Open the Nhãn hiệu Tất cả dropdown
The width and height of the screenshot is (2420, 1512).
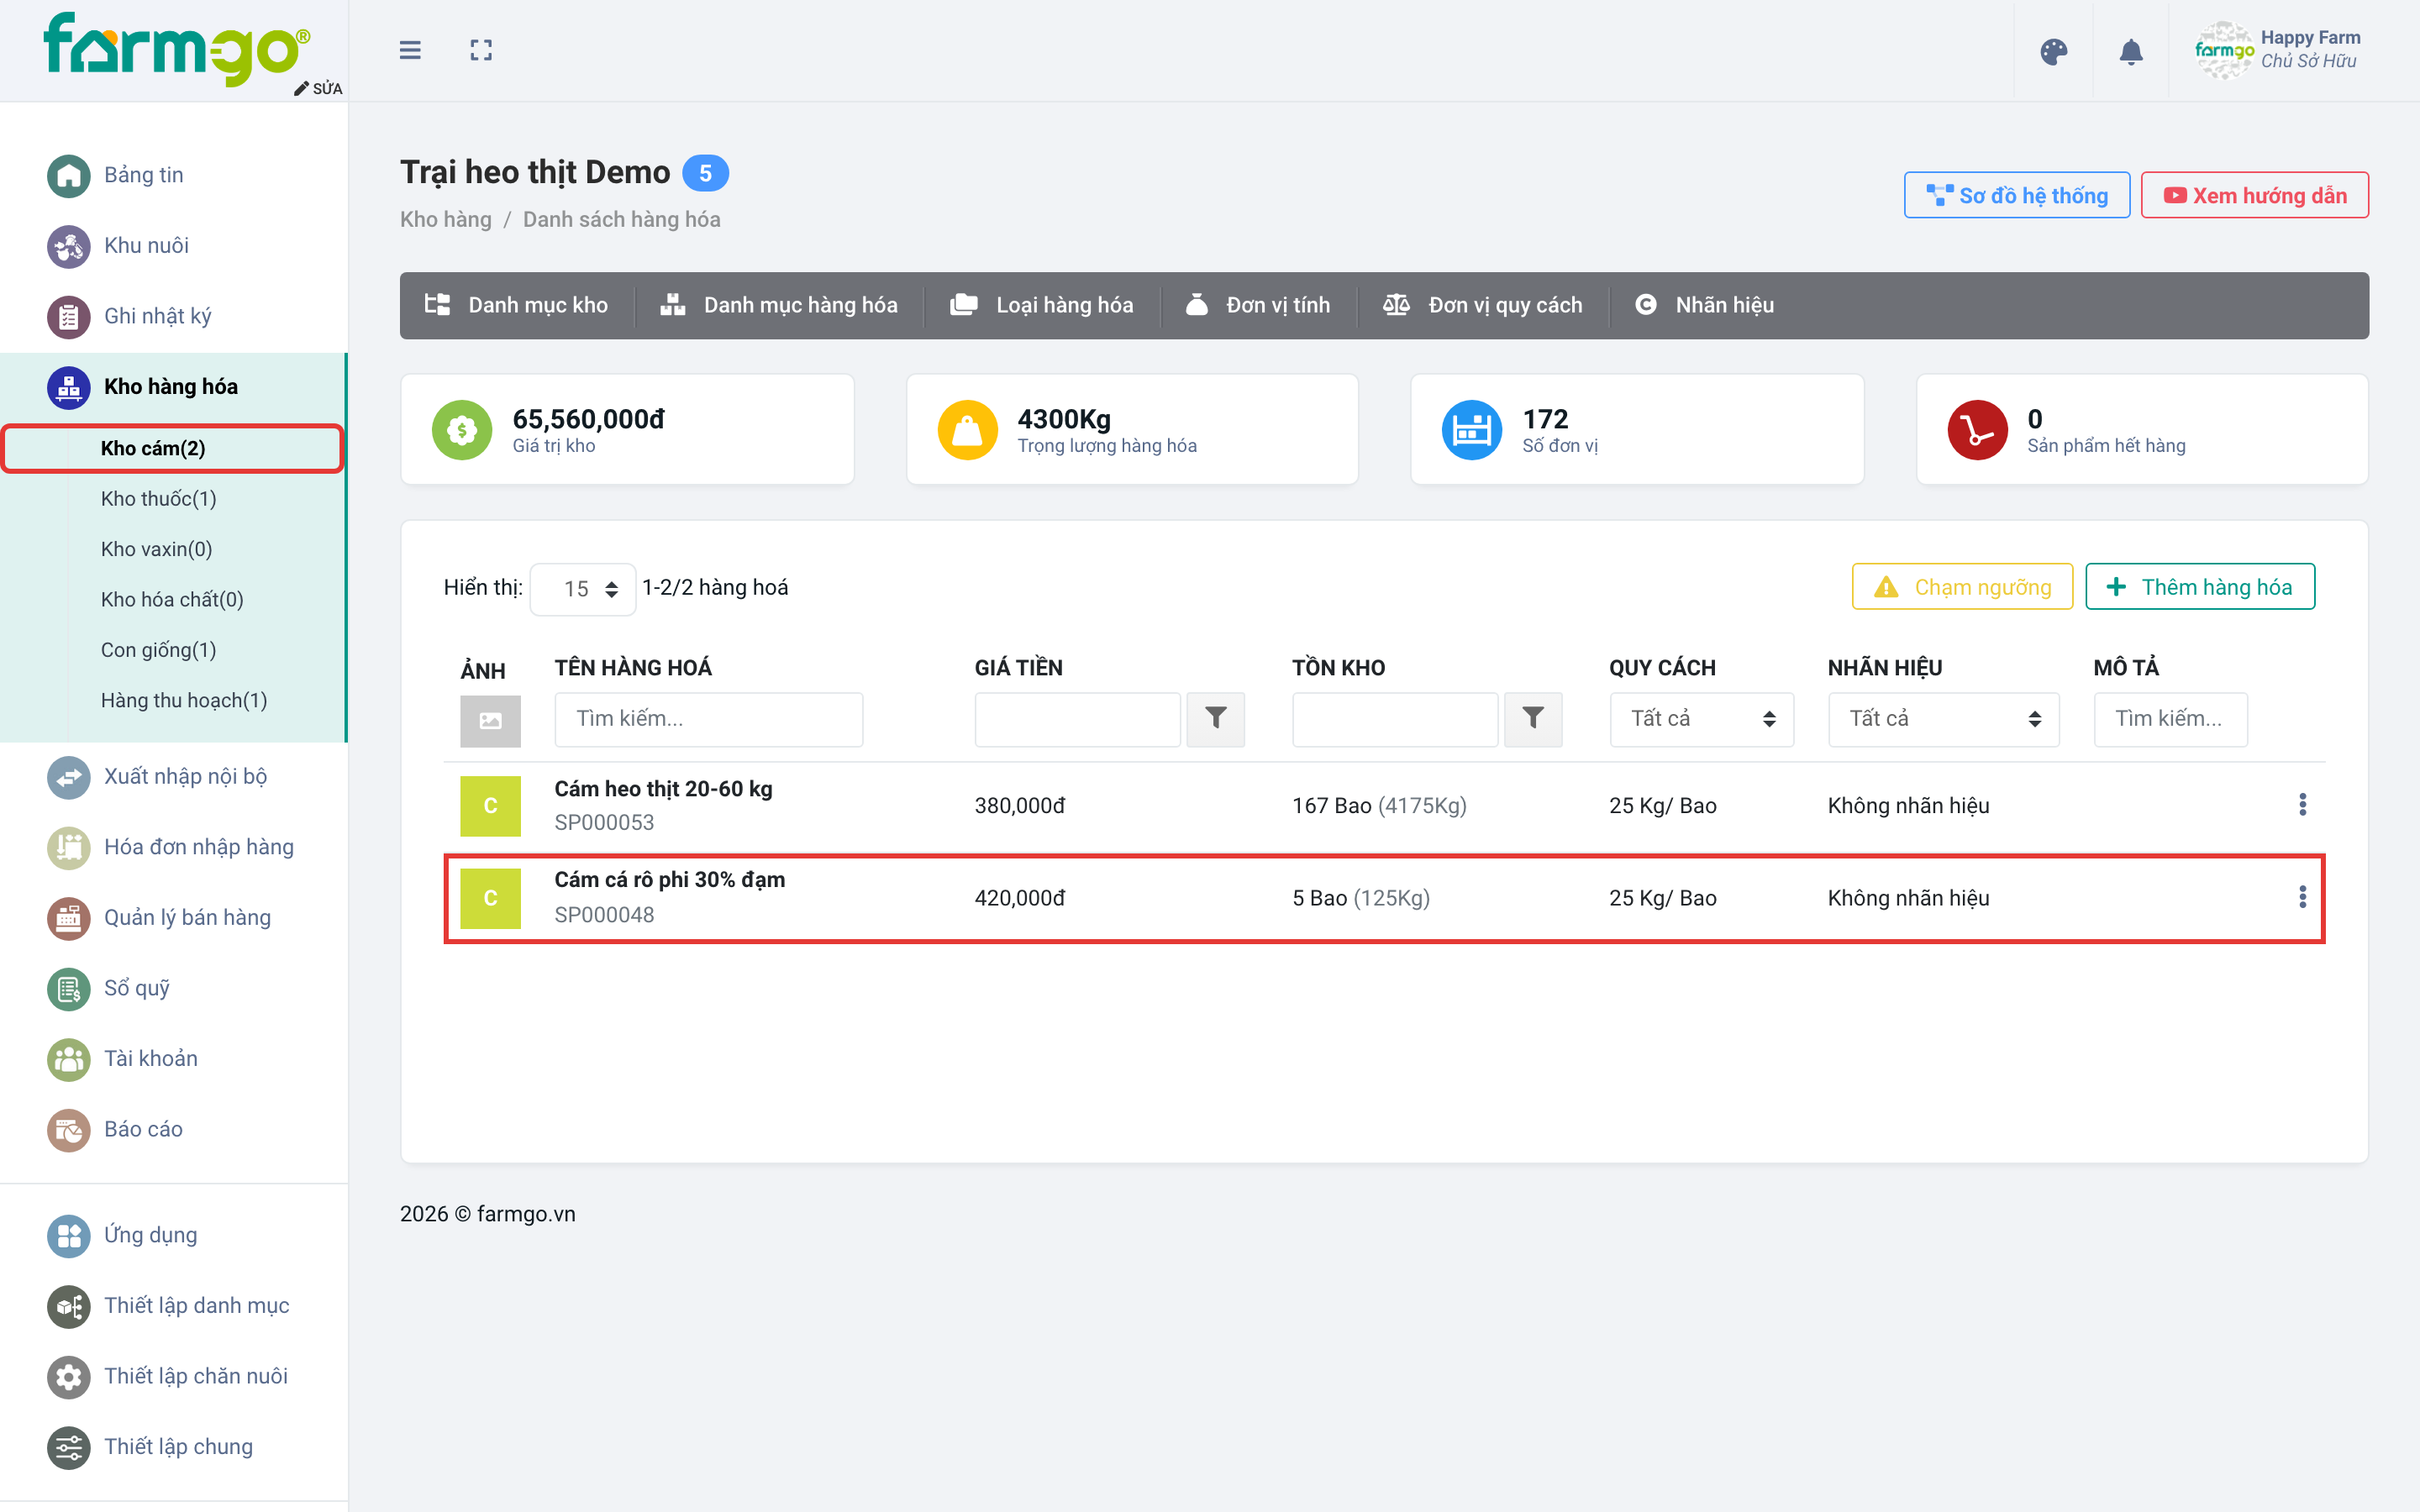1943,719
